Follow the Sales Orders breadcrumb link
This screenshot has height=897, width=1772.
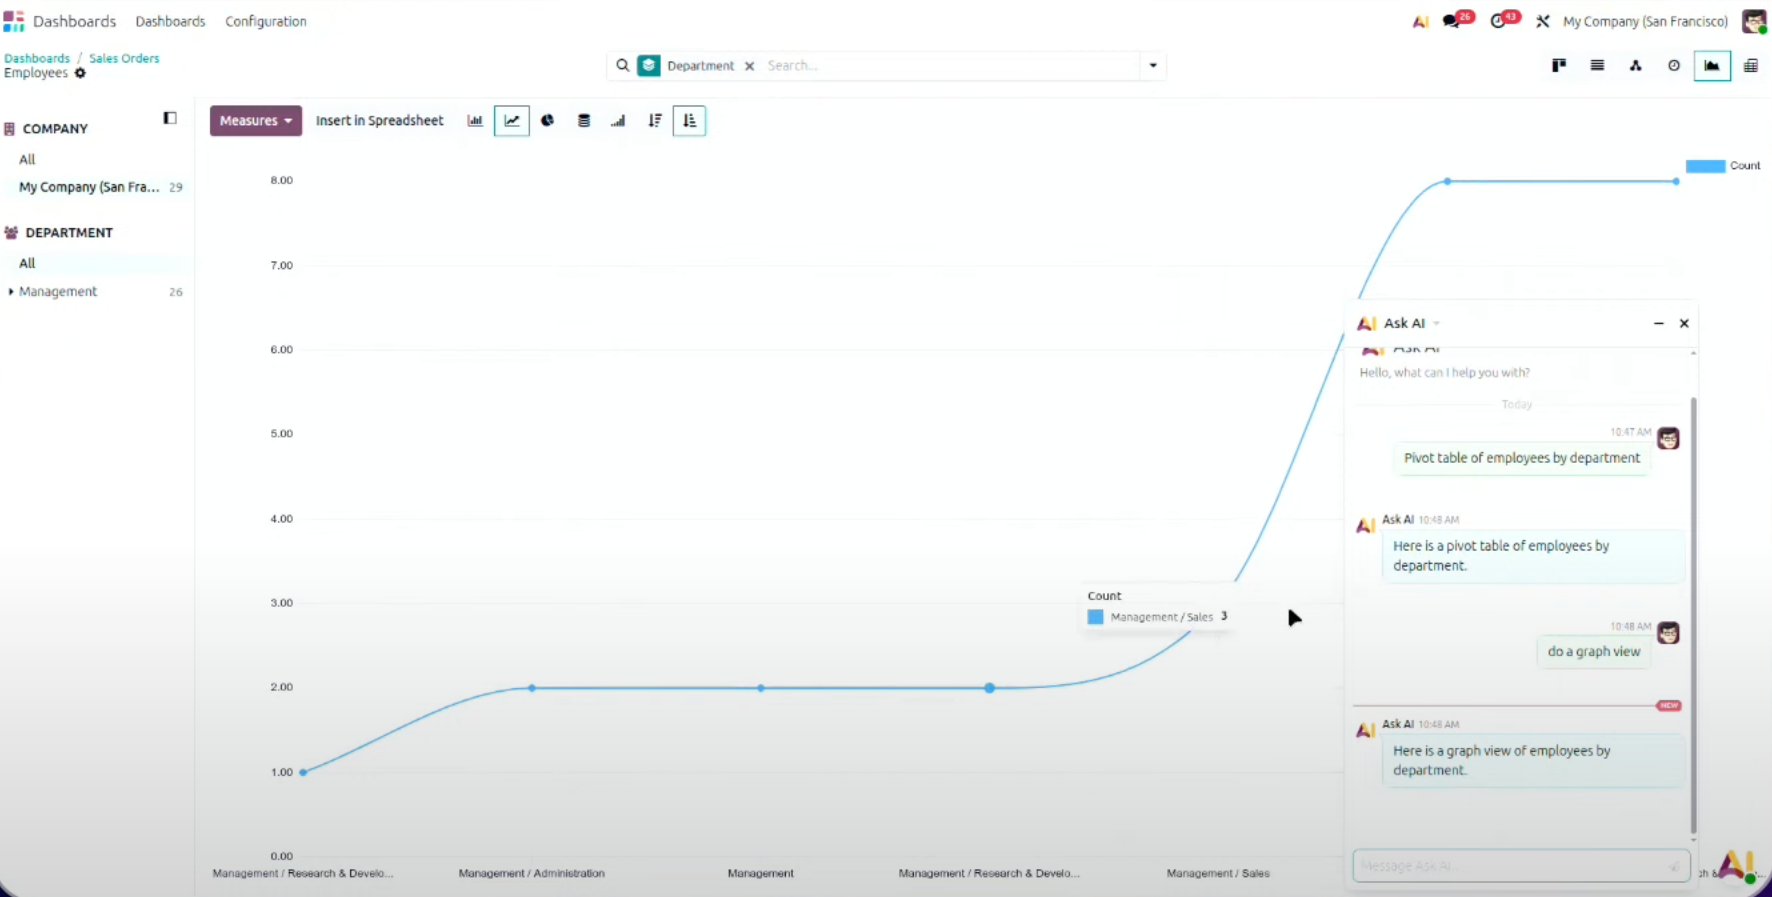[x=124, y=58]
